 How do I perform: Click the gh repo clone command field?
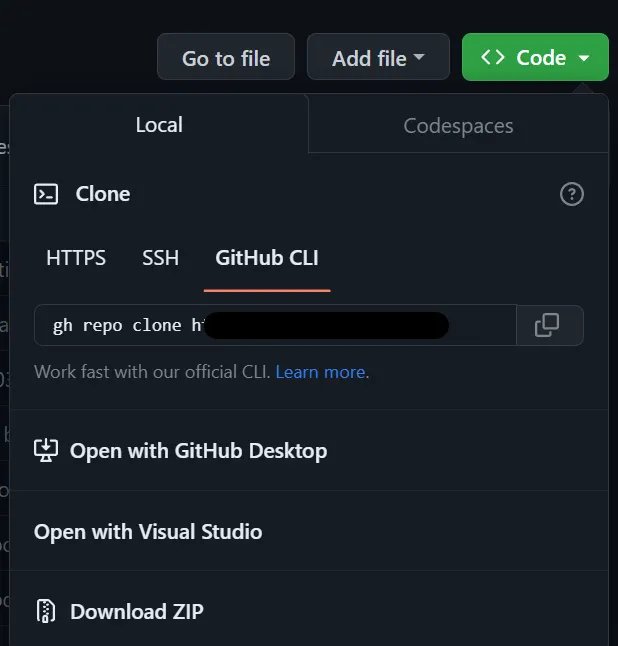275,325
